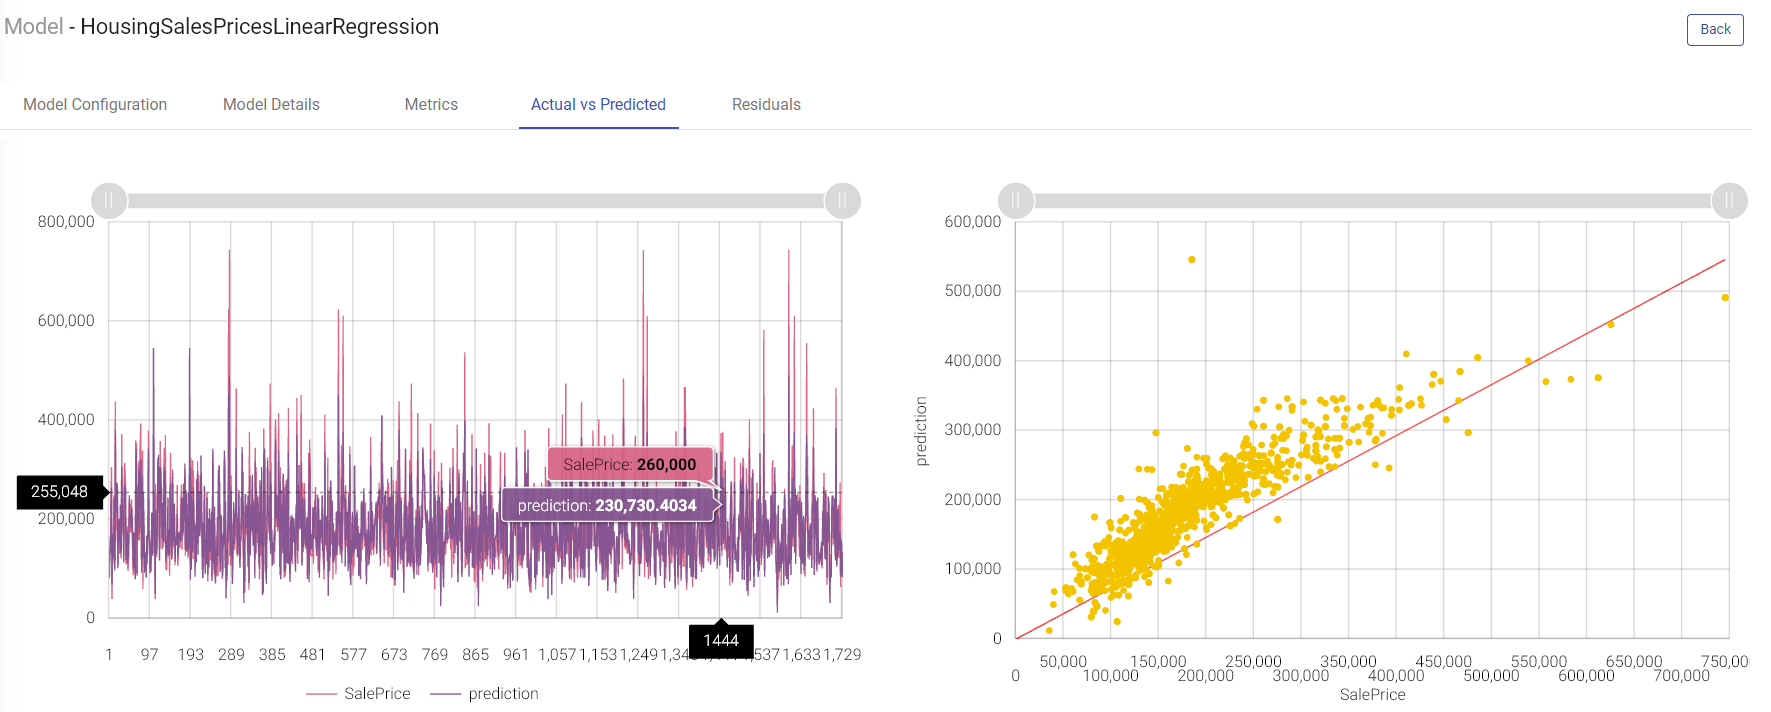Click the 481 label on the line chart x-axis
Image resolution: width=1771 pixels, height=712 pixels.
(x=312, y=654)
